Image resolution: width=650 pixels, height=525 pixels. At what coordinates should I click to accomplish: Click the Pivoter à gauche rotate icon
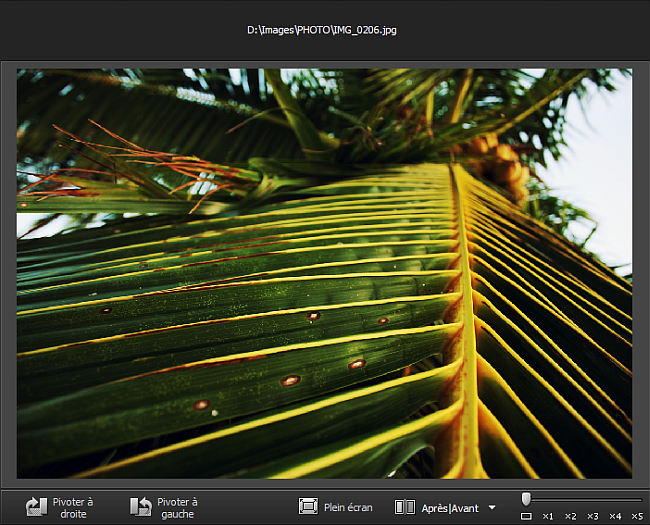coord(141,507)
